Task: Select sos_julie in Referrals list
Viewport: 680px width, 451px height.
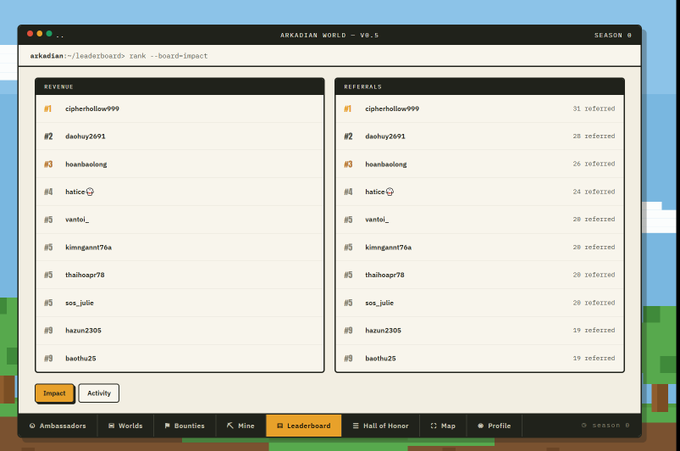Action: point(480,303)
